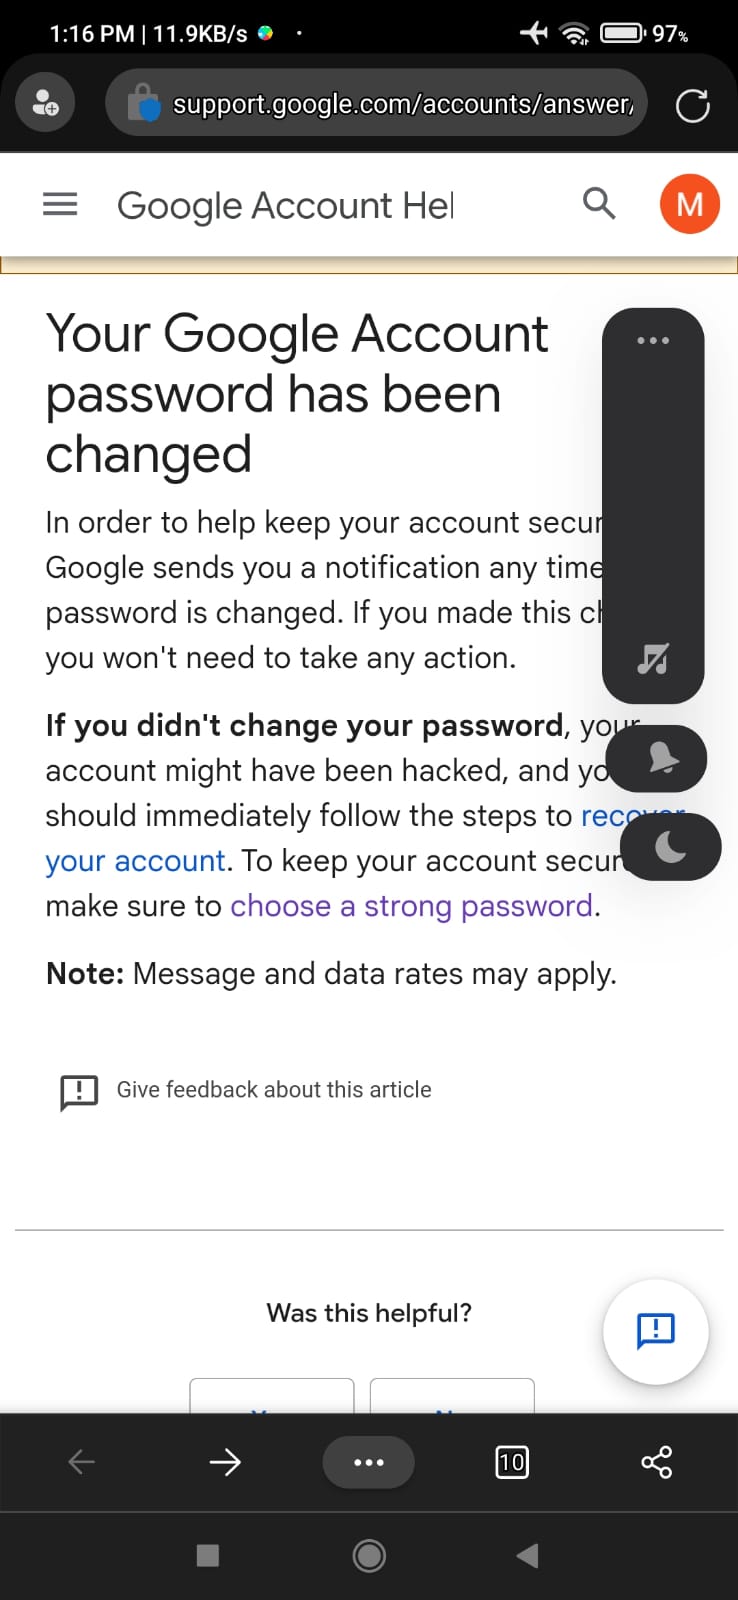Tap the site info lock icon
The height and width of the screenshot is (1600, 738).
[144, 103]
